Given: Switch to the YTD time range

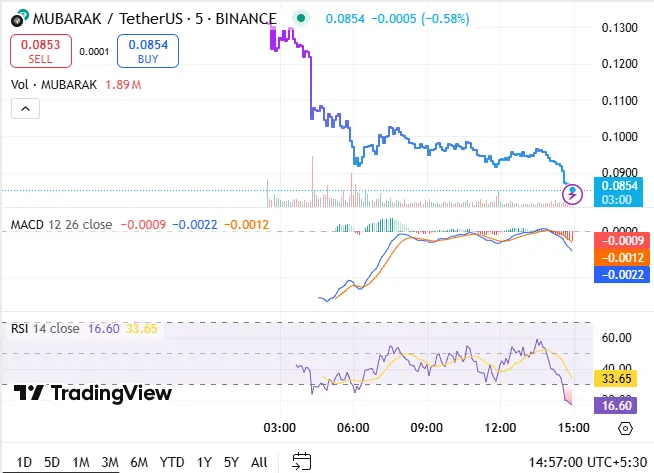Looking at the screenshot, I should [x=172, y=461].
